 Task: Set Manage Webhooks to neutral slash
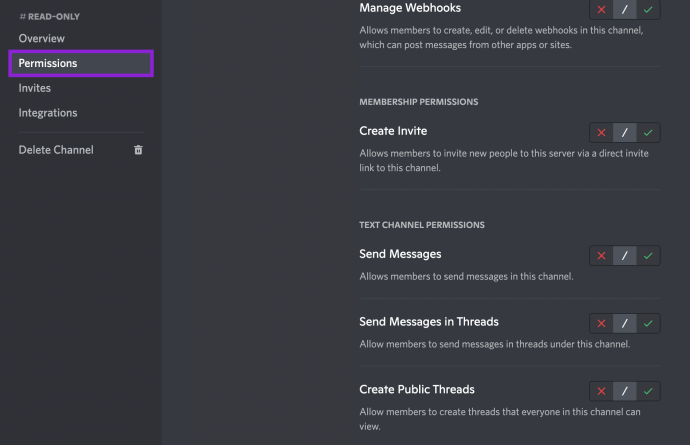coord(624,9)
